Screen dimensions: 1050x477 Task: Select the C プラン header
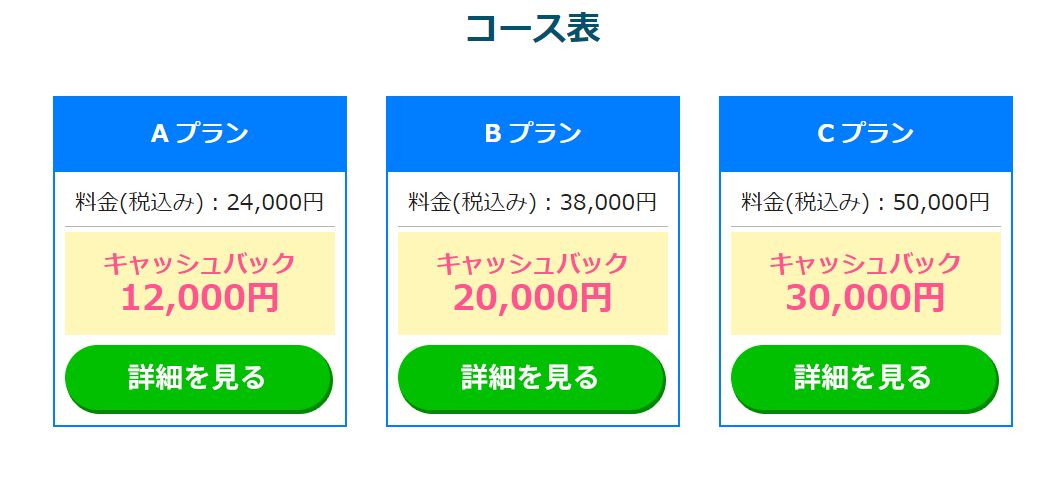pyautogui.click(x=866, y=133)
